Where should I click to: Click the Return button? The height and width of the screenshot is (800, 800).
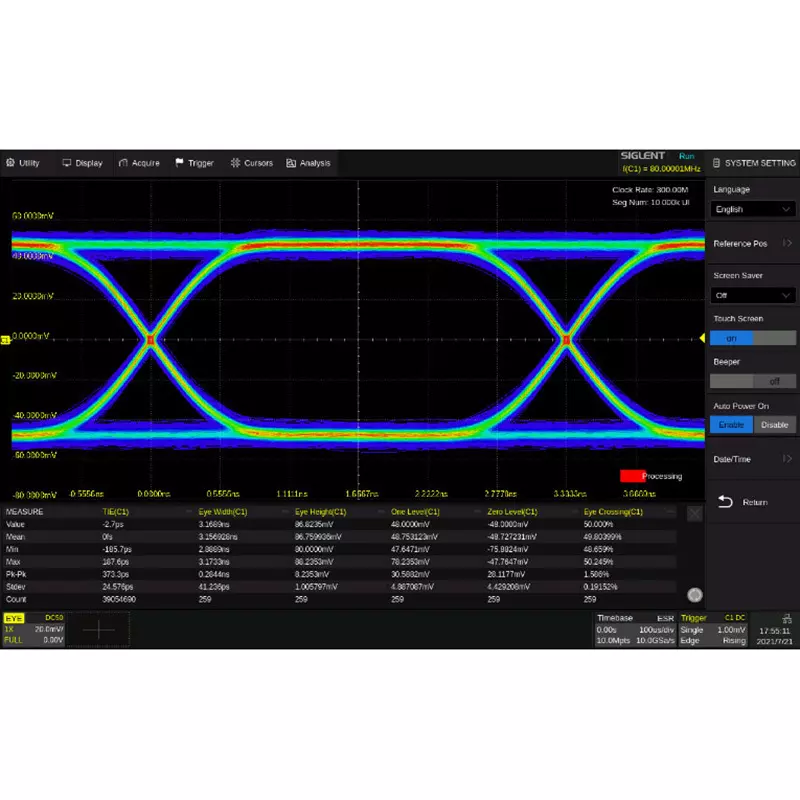753,502
